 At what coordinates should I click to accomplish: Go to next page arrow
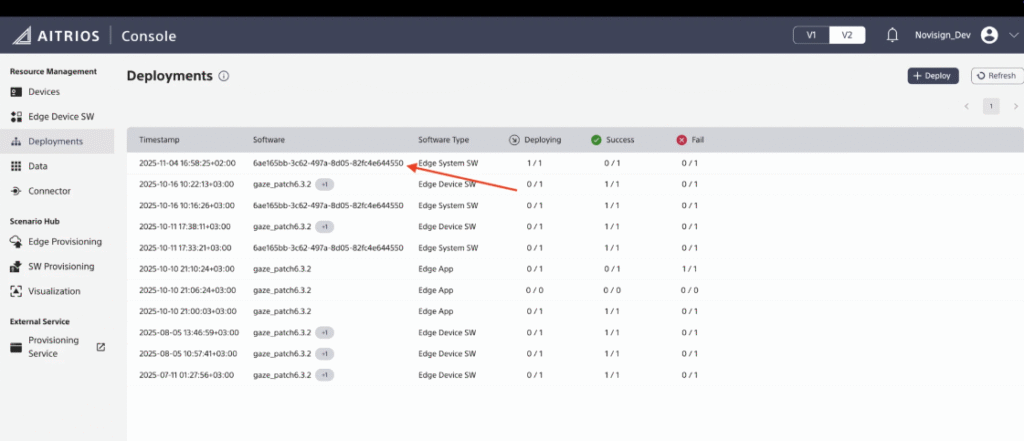click(1016, 106)
